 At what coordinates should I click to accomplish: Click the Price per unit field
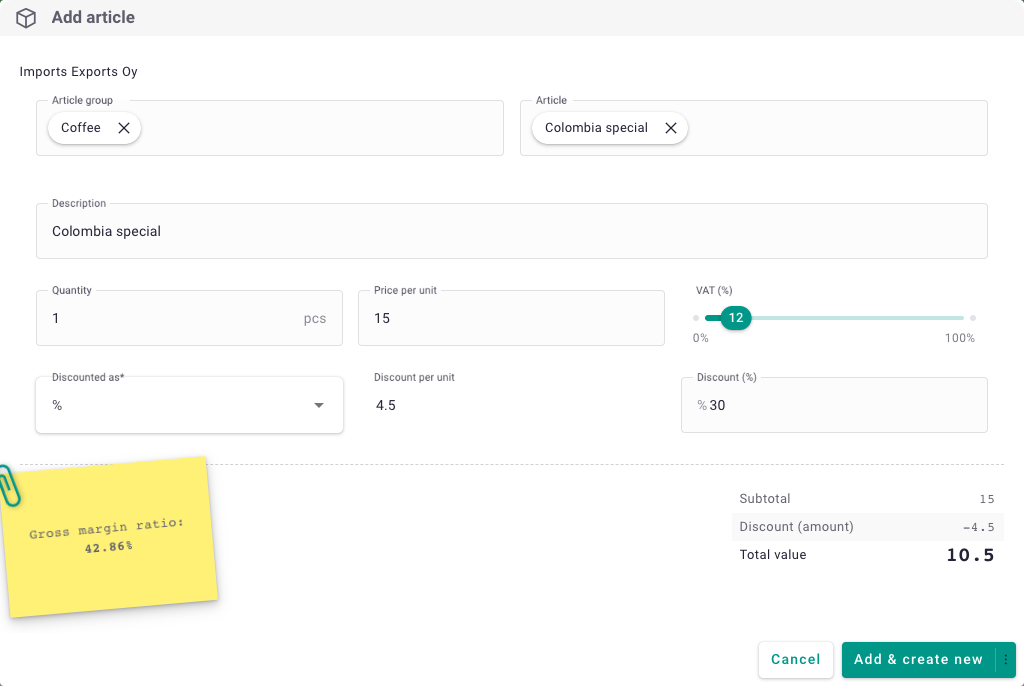pos(511,319)
